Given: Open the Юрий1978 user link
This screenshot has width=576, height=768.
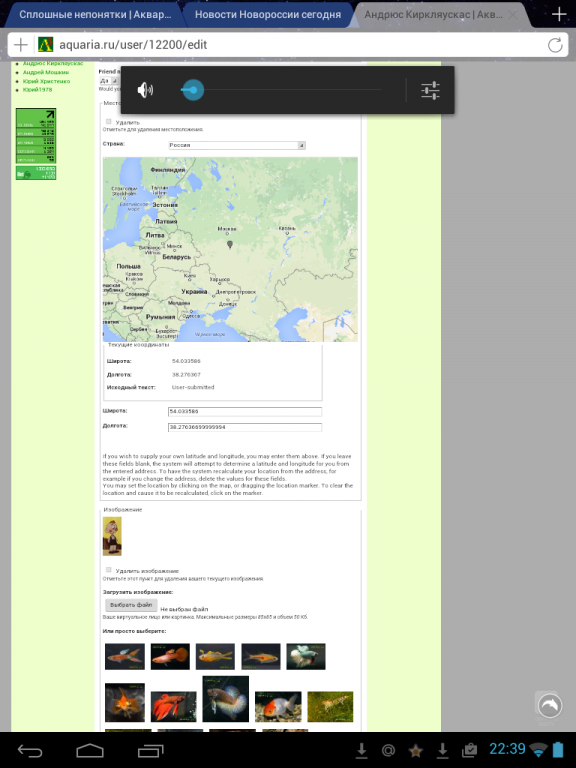Looking at the screenshot, I should click(37, 90).
